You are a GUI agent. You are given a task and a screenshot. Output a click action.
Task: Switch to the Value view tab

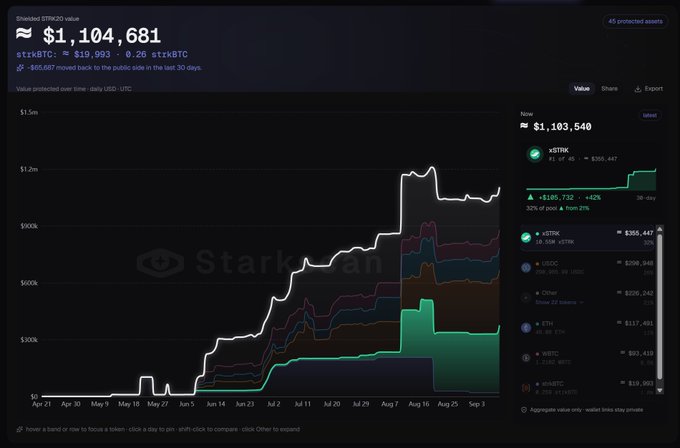582,88
